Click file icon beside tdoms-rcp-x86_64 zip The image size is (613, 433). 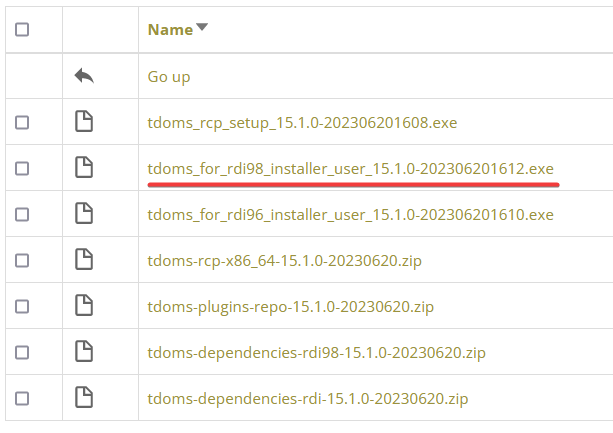pos(84,260)
